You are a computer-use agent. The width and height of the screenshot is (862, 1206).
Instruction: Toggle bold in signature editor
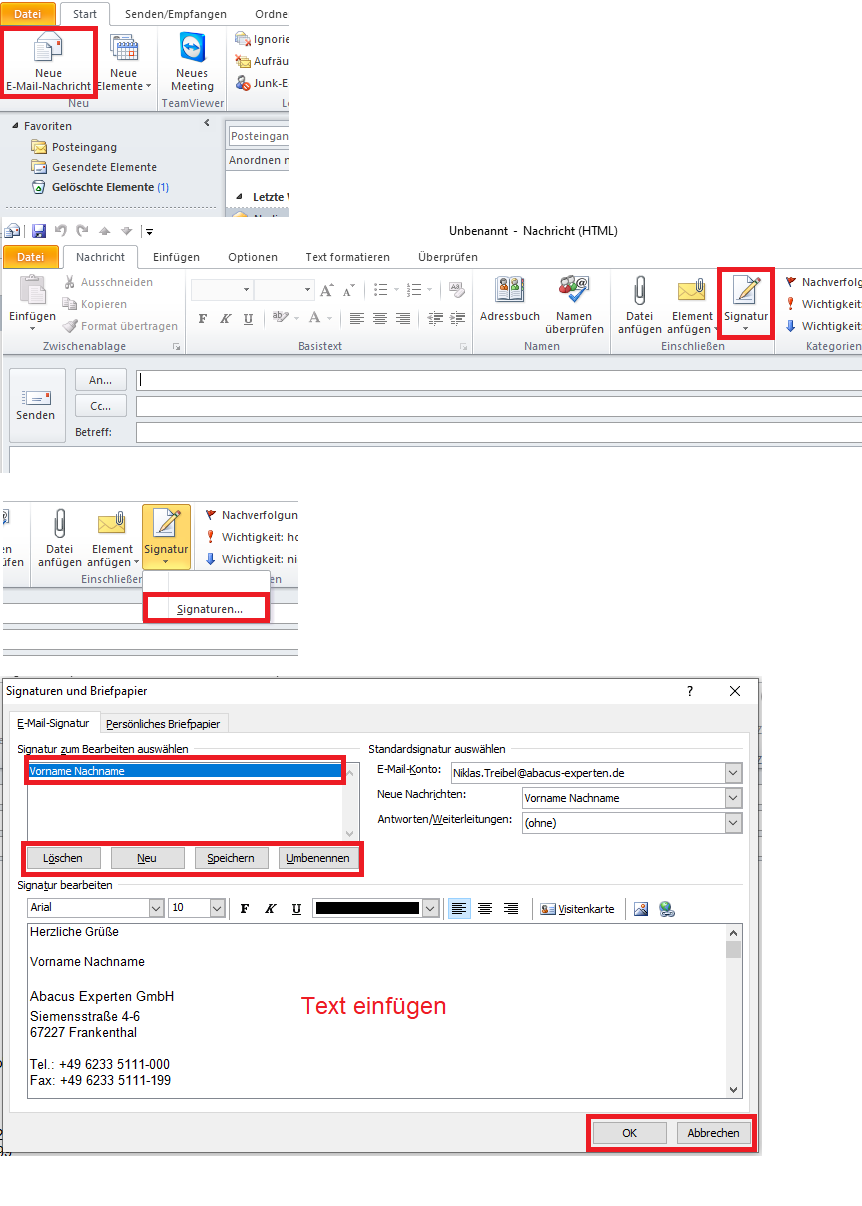click(245, 909)
